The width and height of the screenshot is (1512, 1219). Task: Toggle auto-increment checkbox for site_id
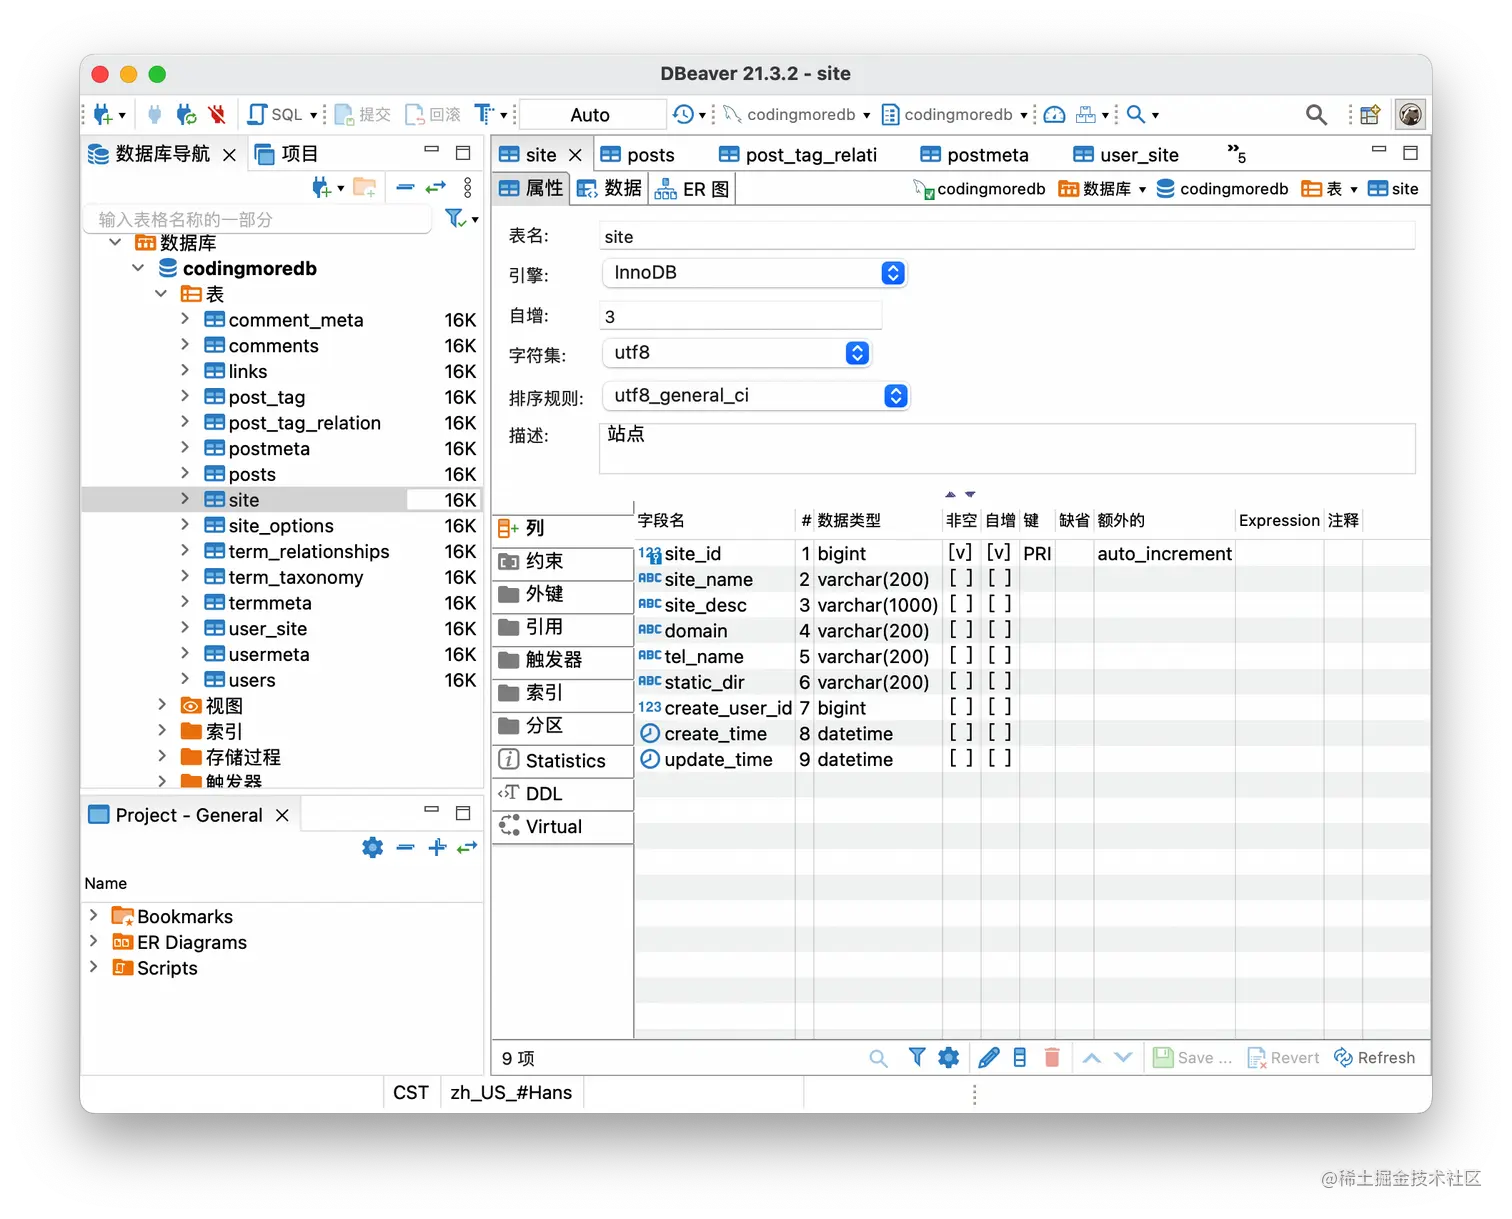(x=999, y=553)
